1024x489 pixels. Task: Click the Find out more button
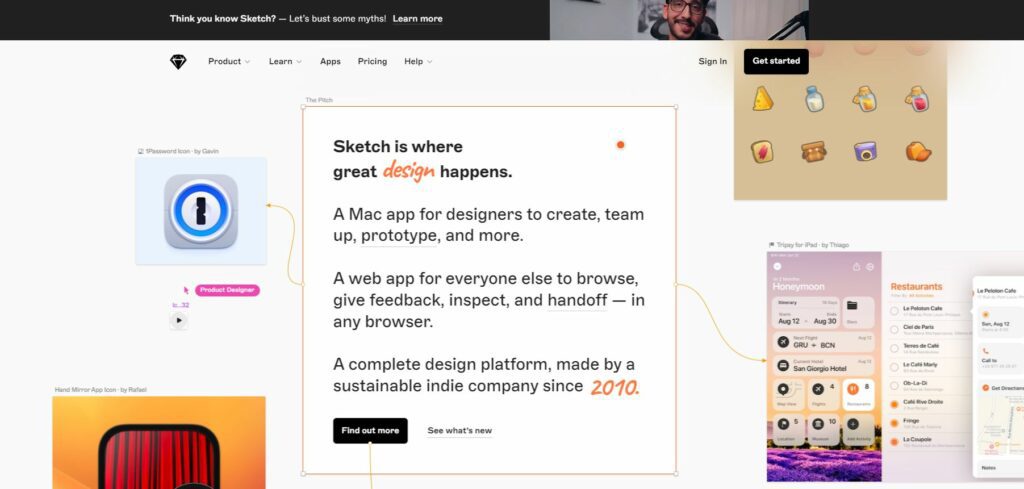coord(370,431)
